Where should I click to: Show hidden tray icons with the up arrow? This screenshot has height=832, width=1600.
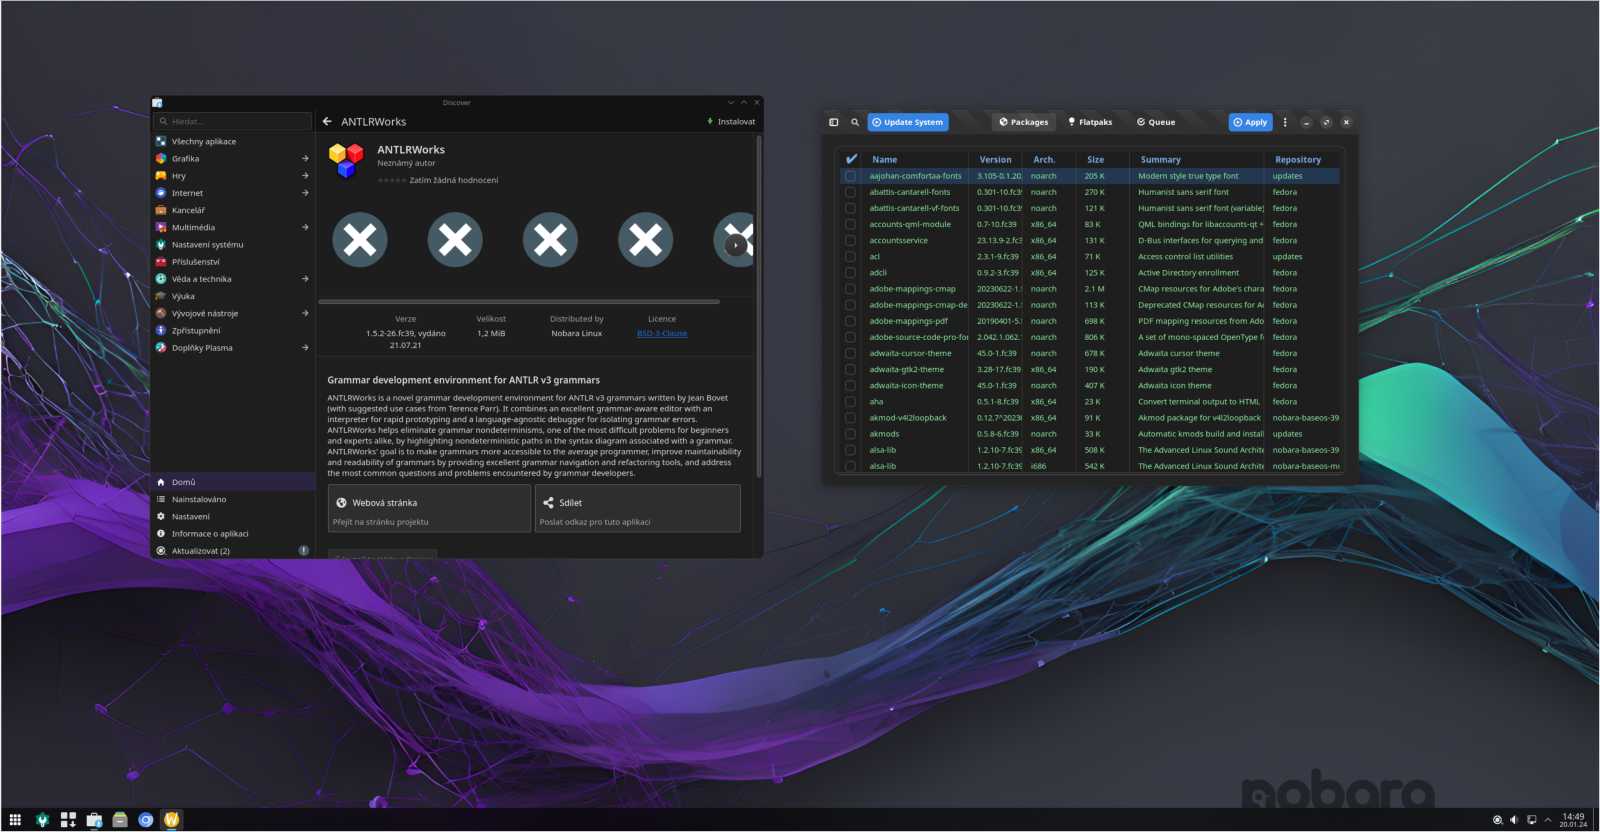[1548, 820]
